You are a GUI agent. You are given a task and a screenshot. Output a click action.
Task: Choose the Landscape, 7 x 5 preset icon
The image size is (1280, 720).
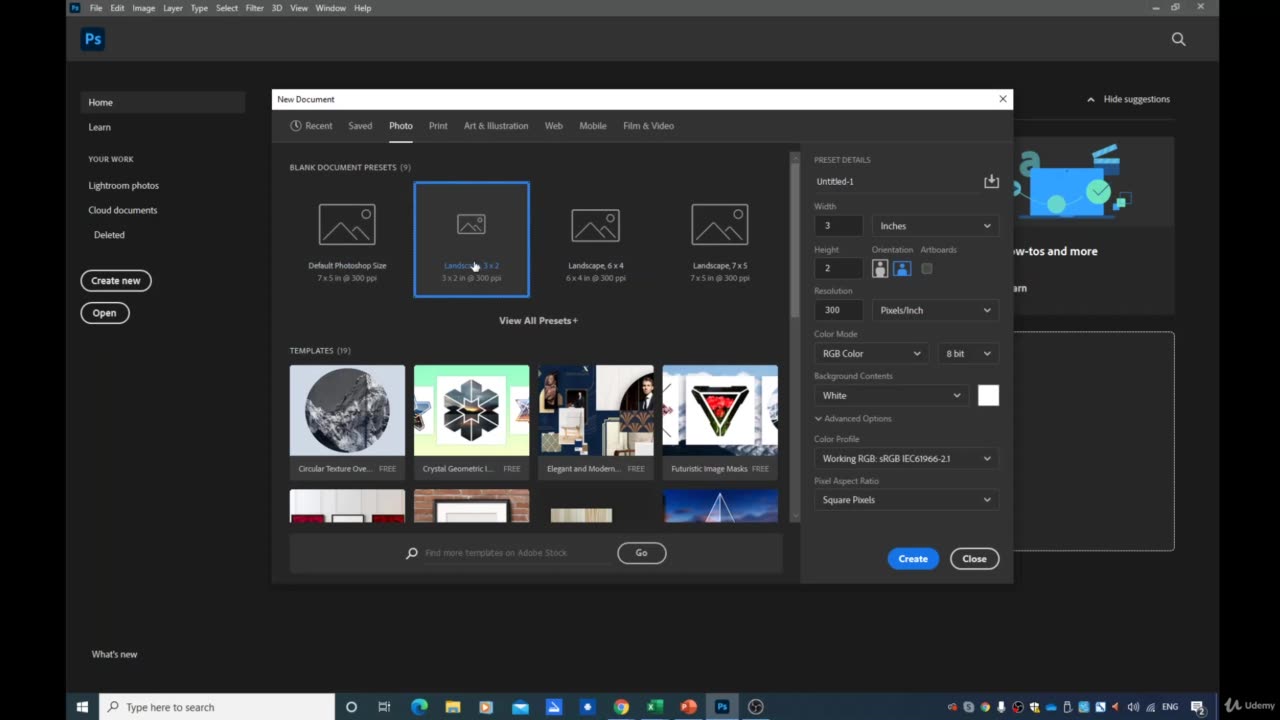719,225
